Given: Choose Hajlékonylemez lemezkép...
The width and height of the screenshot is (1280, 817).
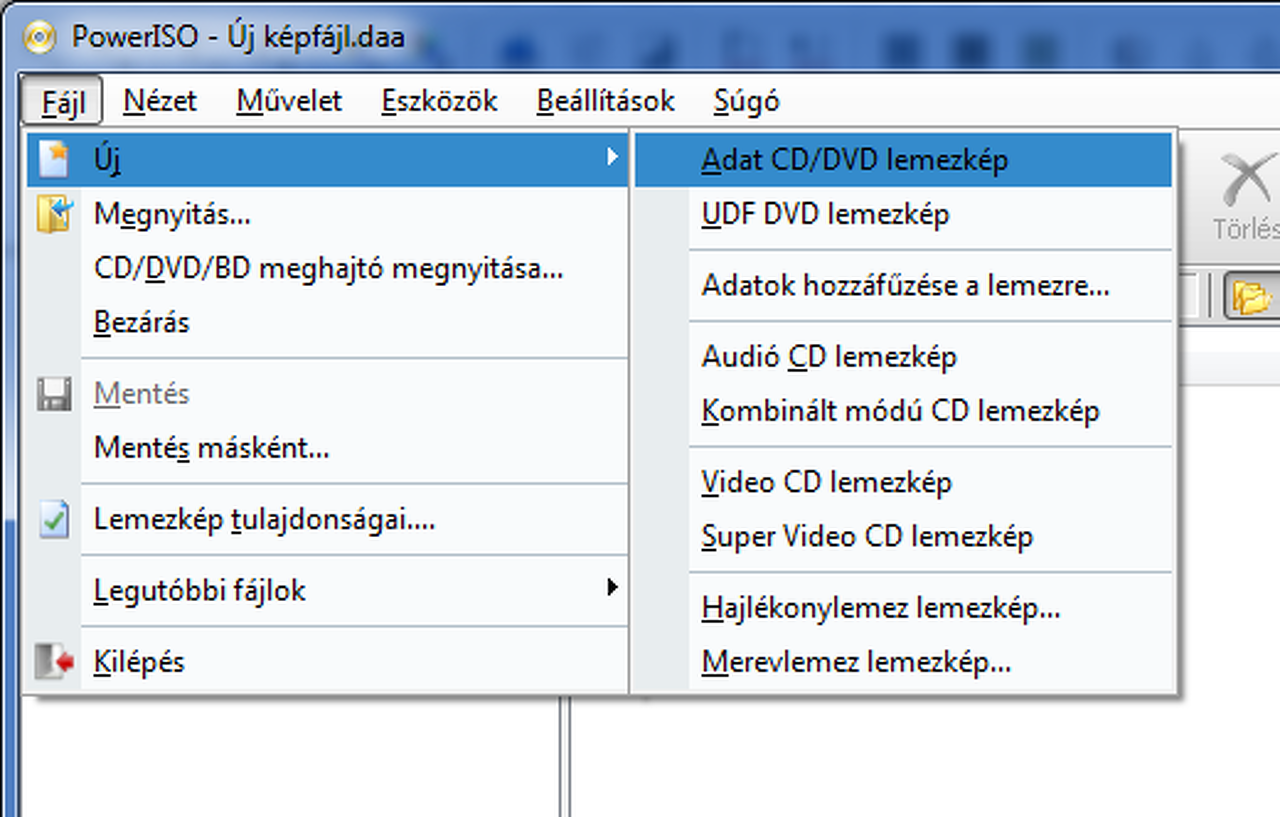Looking at the screenshot, I should tap(903, 608).
